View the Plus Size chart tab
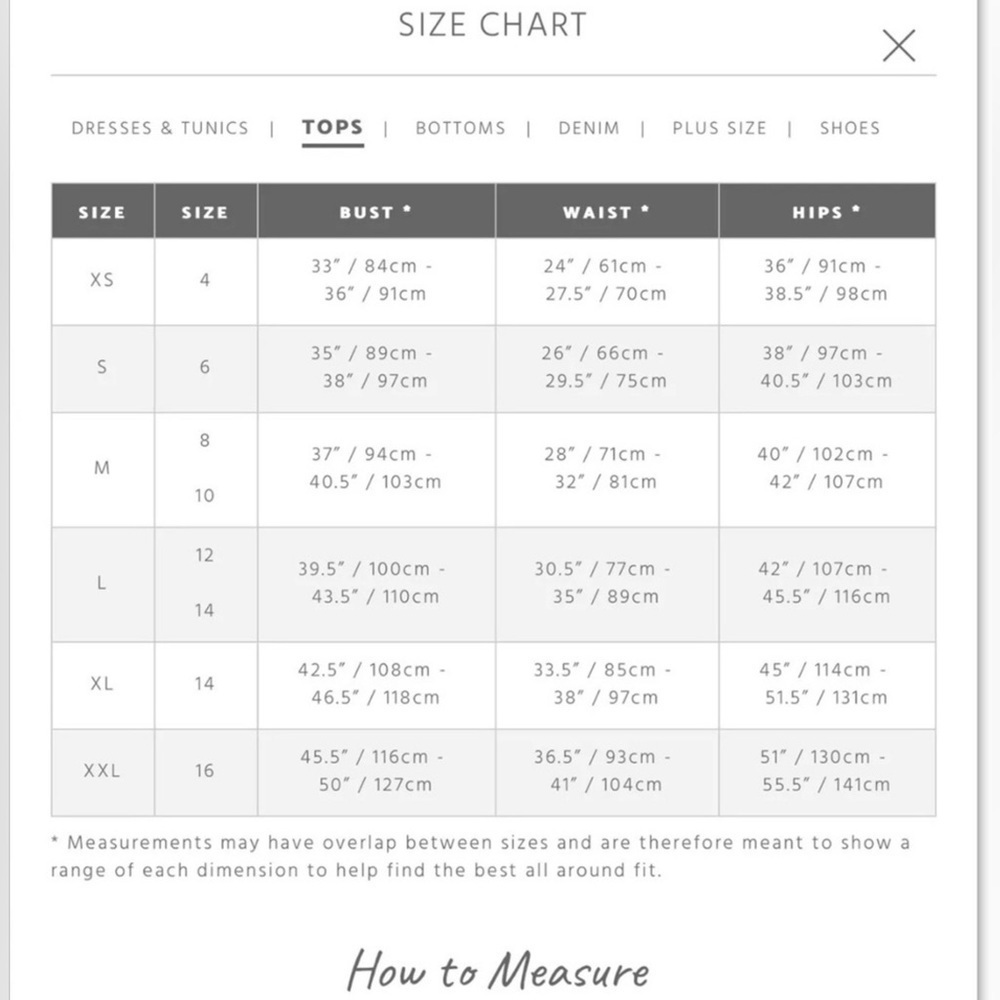Image resolution: width=1000 pixels, height=1000 pixels. [719, 128]
